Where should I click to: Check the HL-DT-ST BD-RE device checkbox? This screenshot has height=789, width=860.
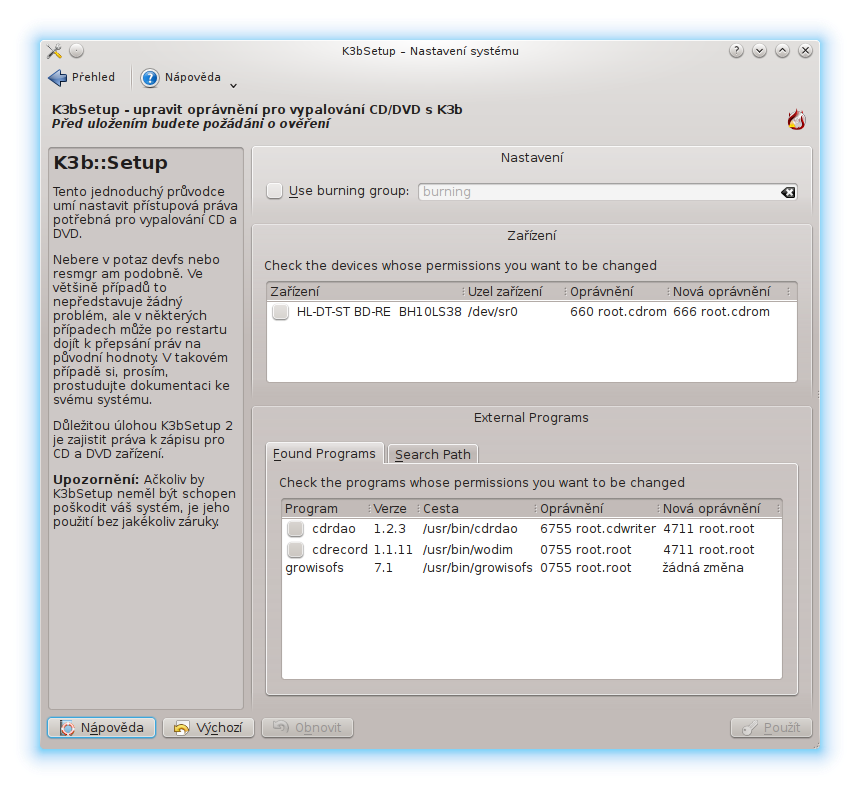pyautogui.click(x=280, y=312)
